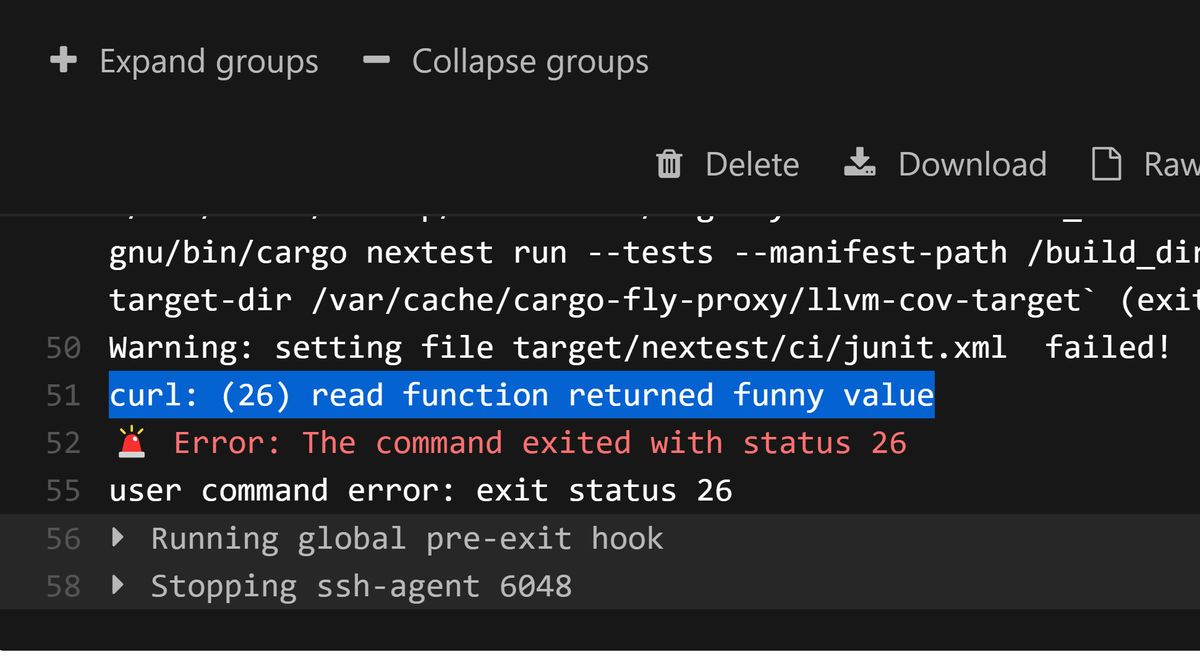
Task: Click line number 55 in the log
Action: coord(63,491)
